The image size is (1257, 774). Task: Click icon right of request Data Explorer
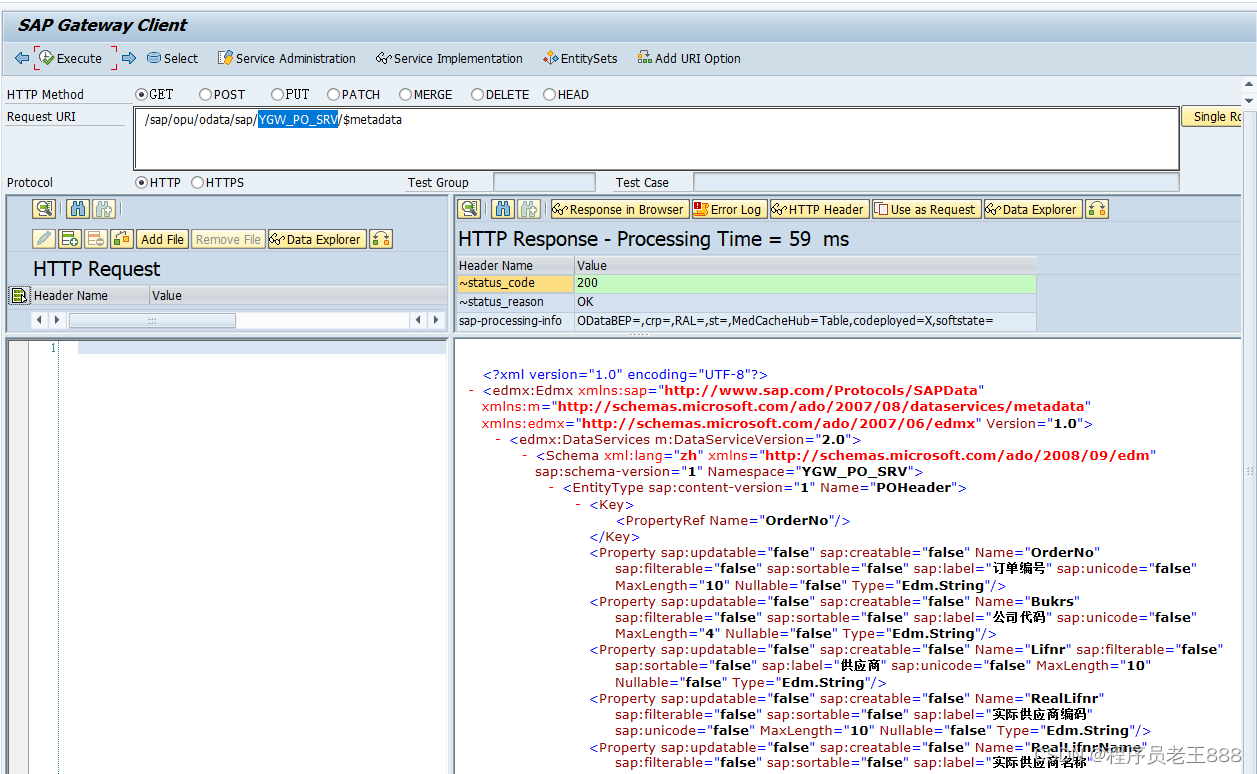[x=381, y=239]
